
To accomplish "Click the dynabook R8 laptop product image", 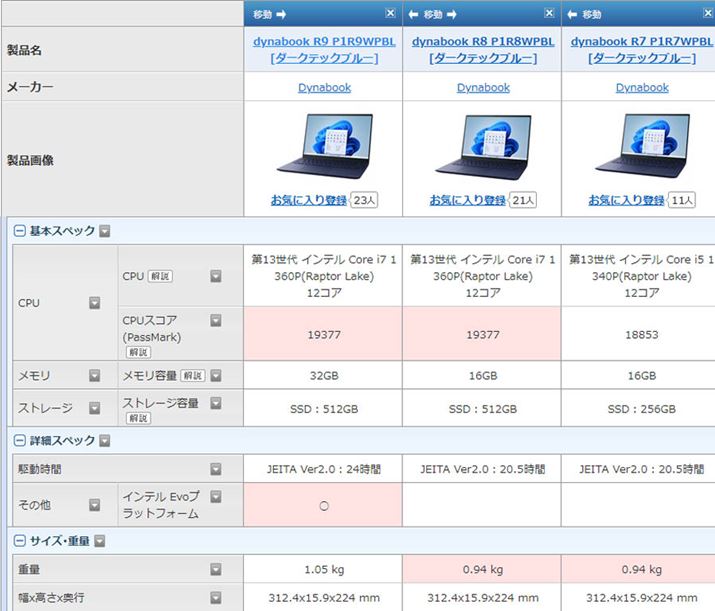I will [x=483, y=145].
